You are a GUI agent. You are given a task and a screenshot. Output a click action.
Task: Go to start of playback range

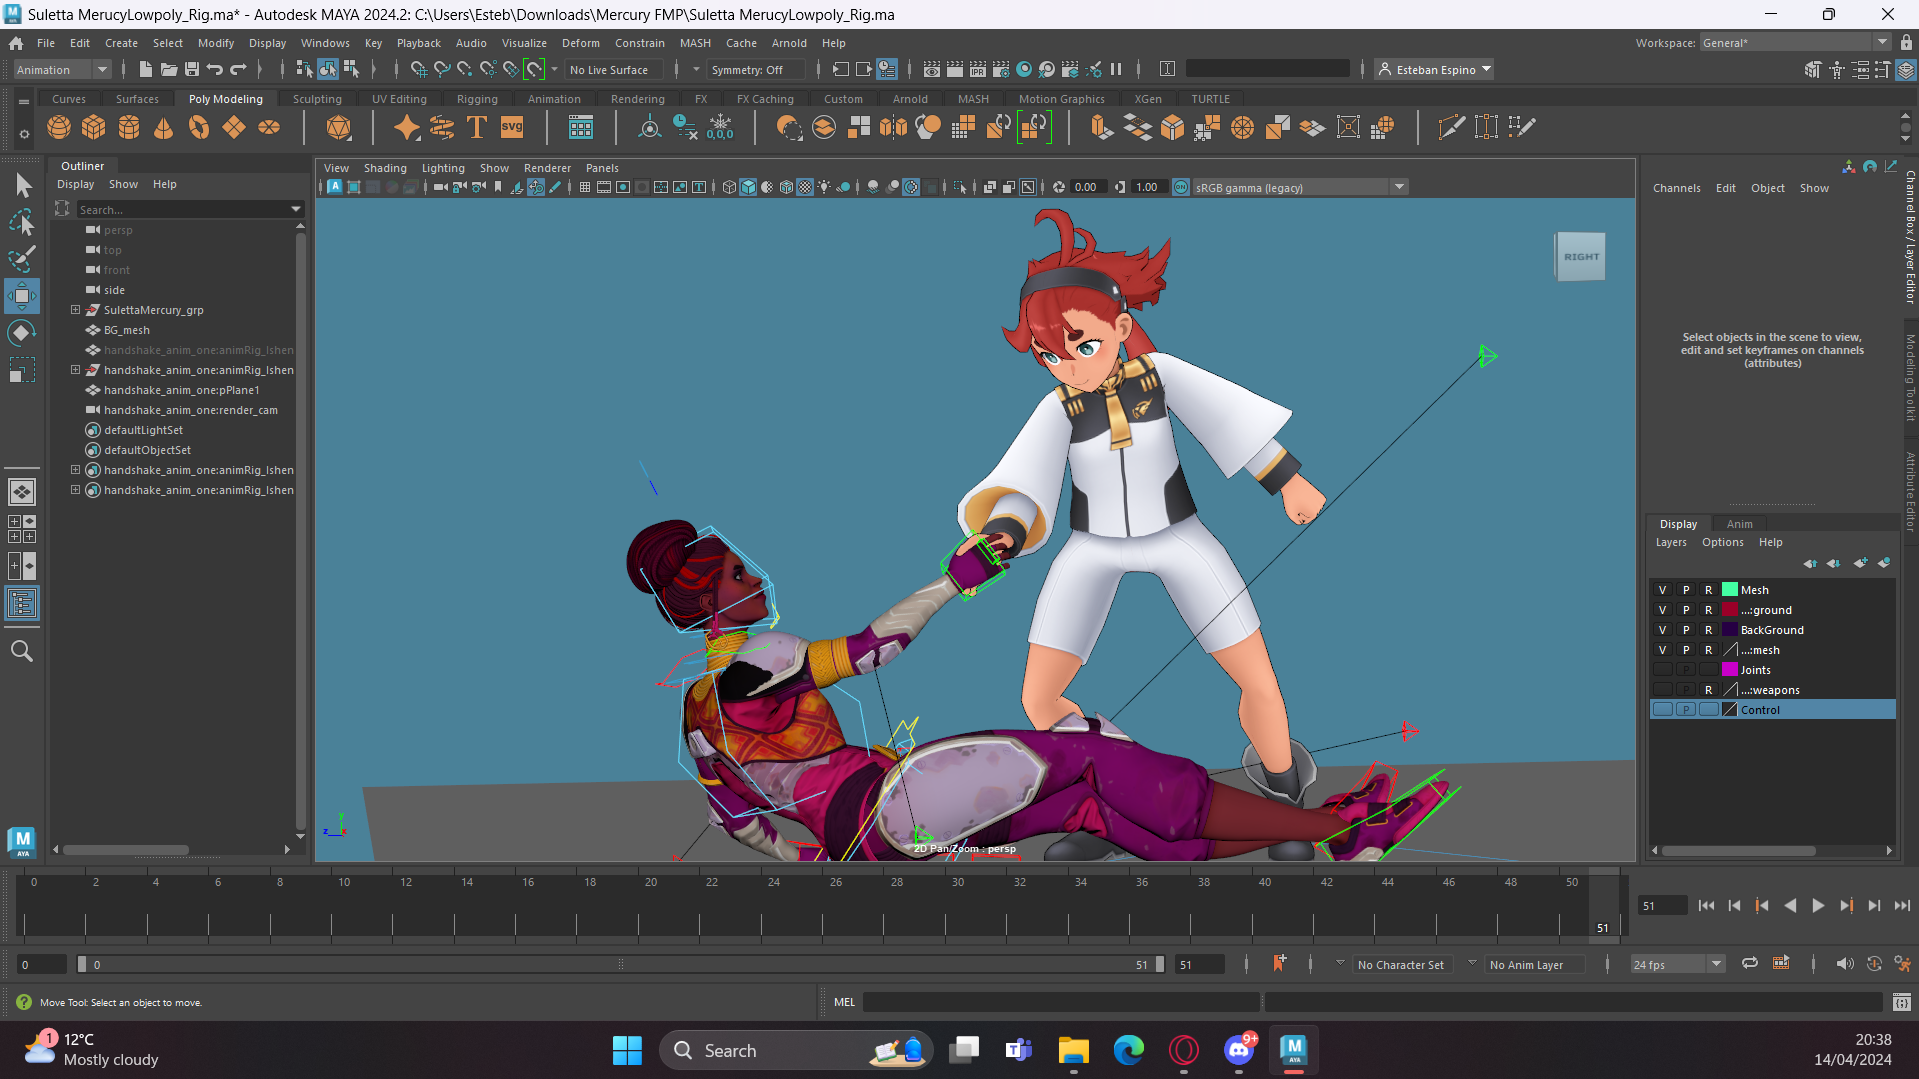1706,905
